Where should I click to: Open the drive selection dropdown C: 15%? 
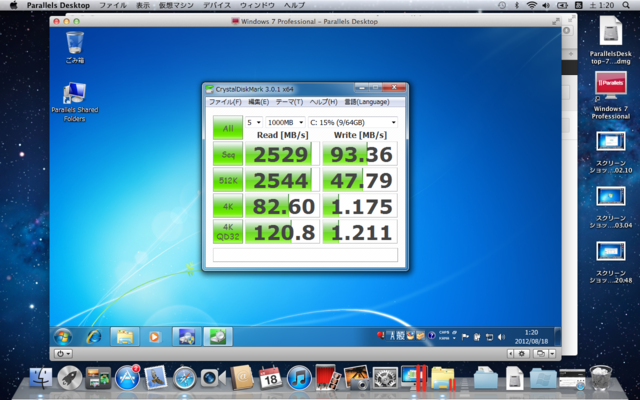[353, 122]
